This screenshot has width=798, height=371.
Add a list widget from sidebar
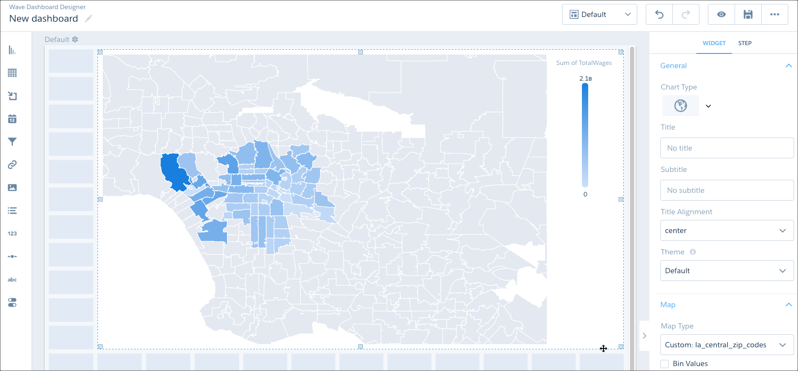(x=12, y=210)
